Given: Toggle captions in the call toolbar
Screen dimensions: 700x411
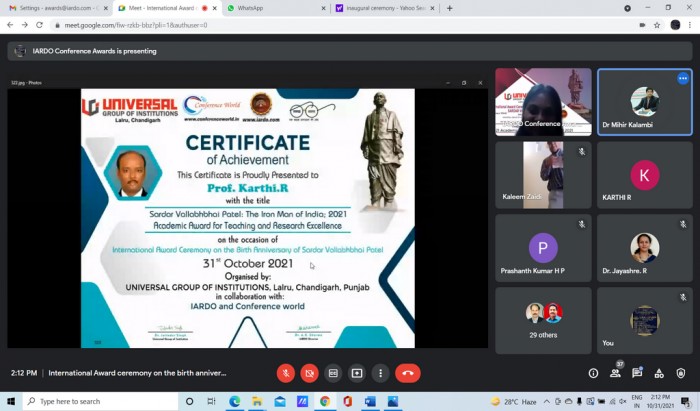Looking at the screenshot, I should [x=333, y=373].
